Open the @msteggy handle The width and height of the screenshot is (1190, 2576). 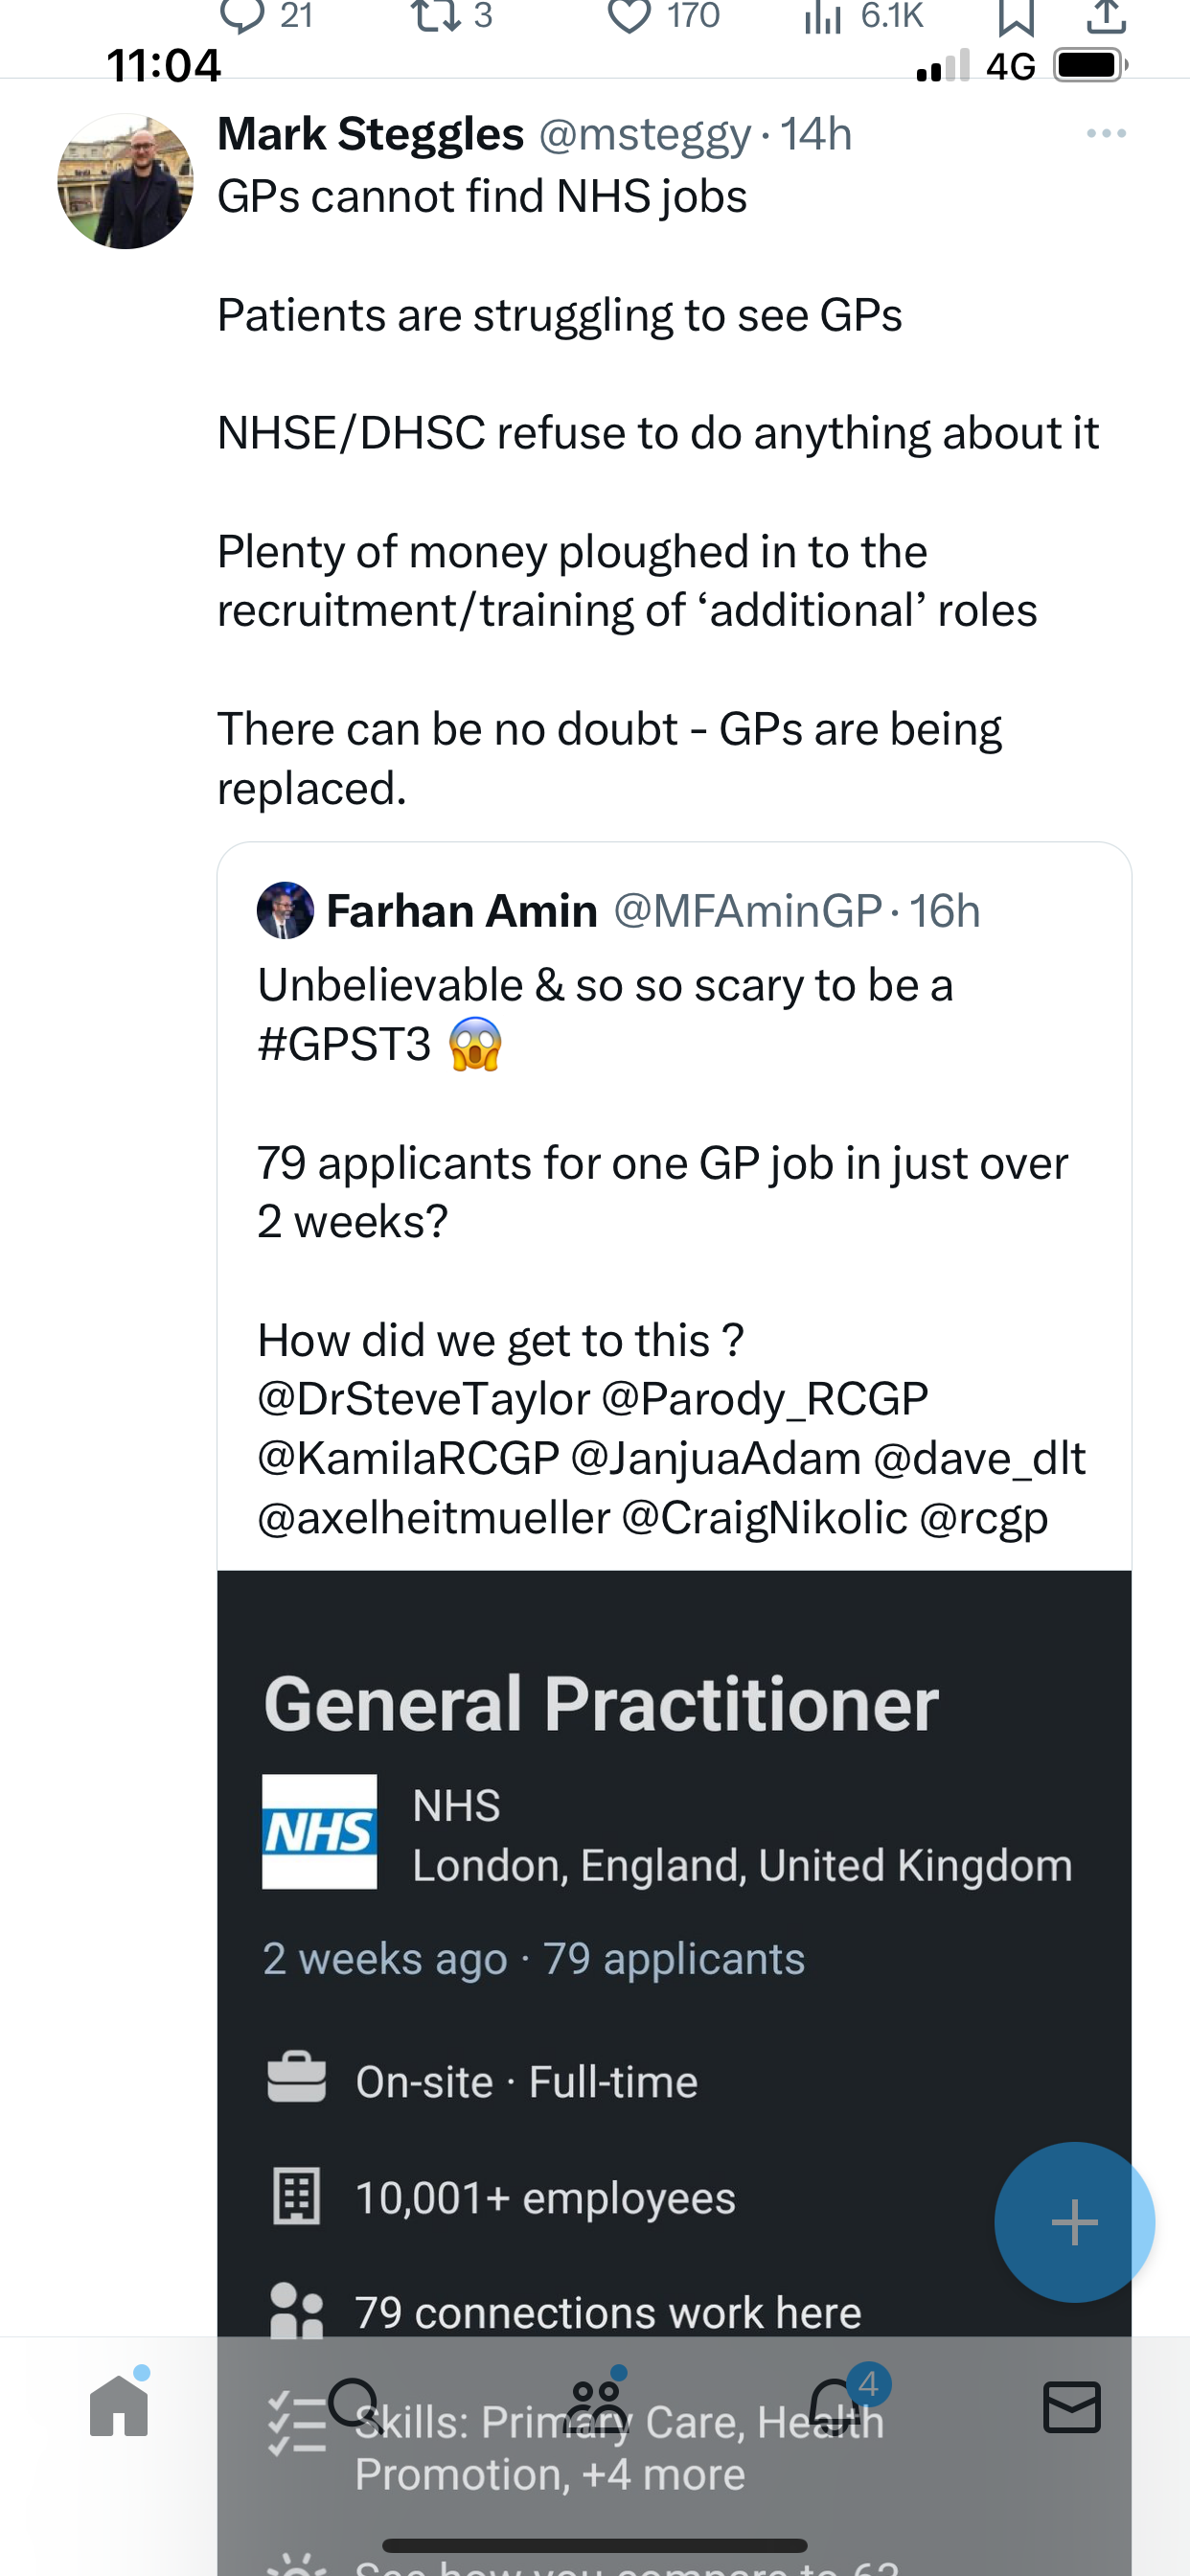tap(645, 134)
